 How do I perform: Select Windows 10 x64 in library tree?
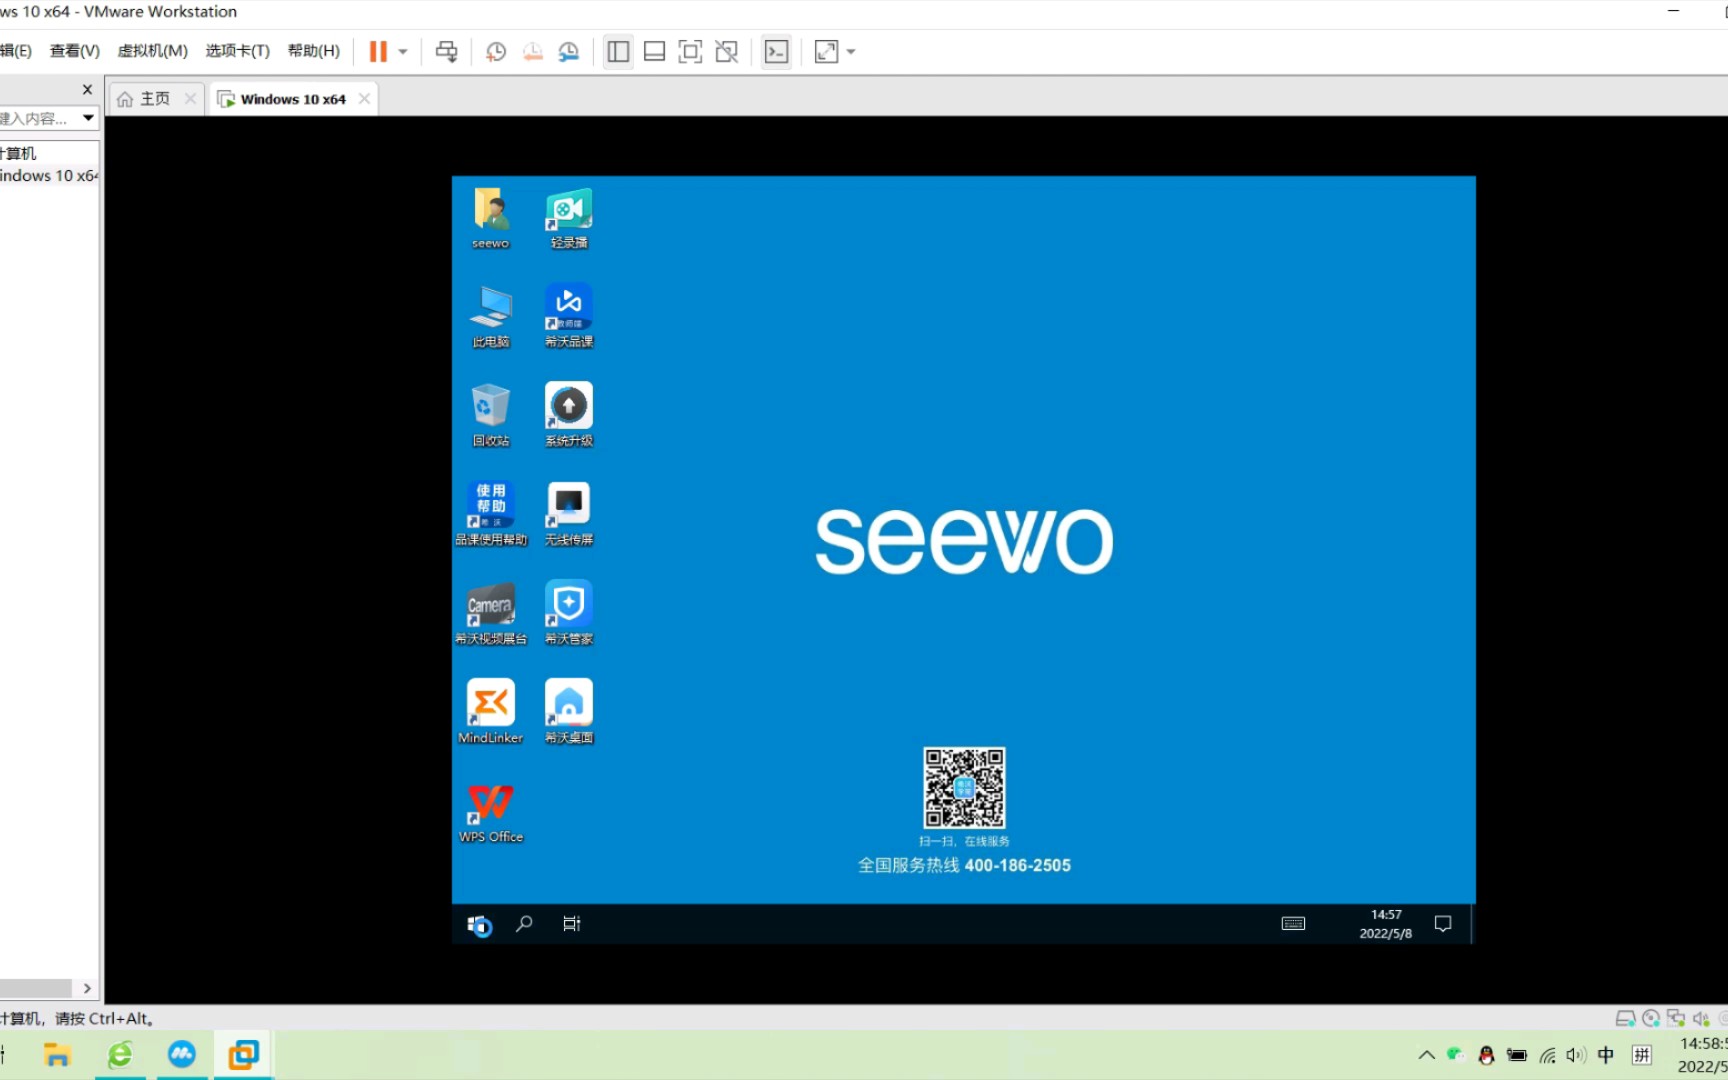(48, 176)
